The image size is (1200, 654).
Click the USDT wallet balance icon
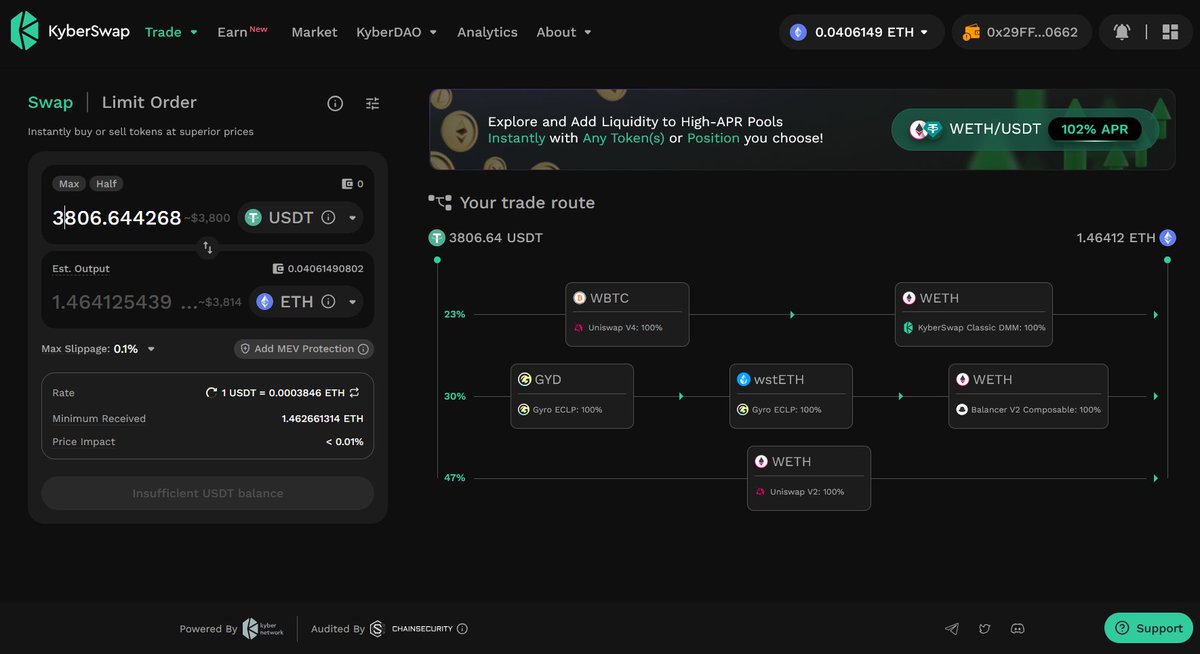point(347,184)
